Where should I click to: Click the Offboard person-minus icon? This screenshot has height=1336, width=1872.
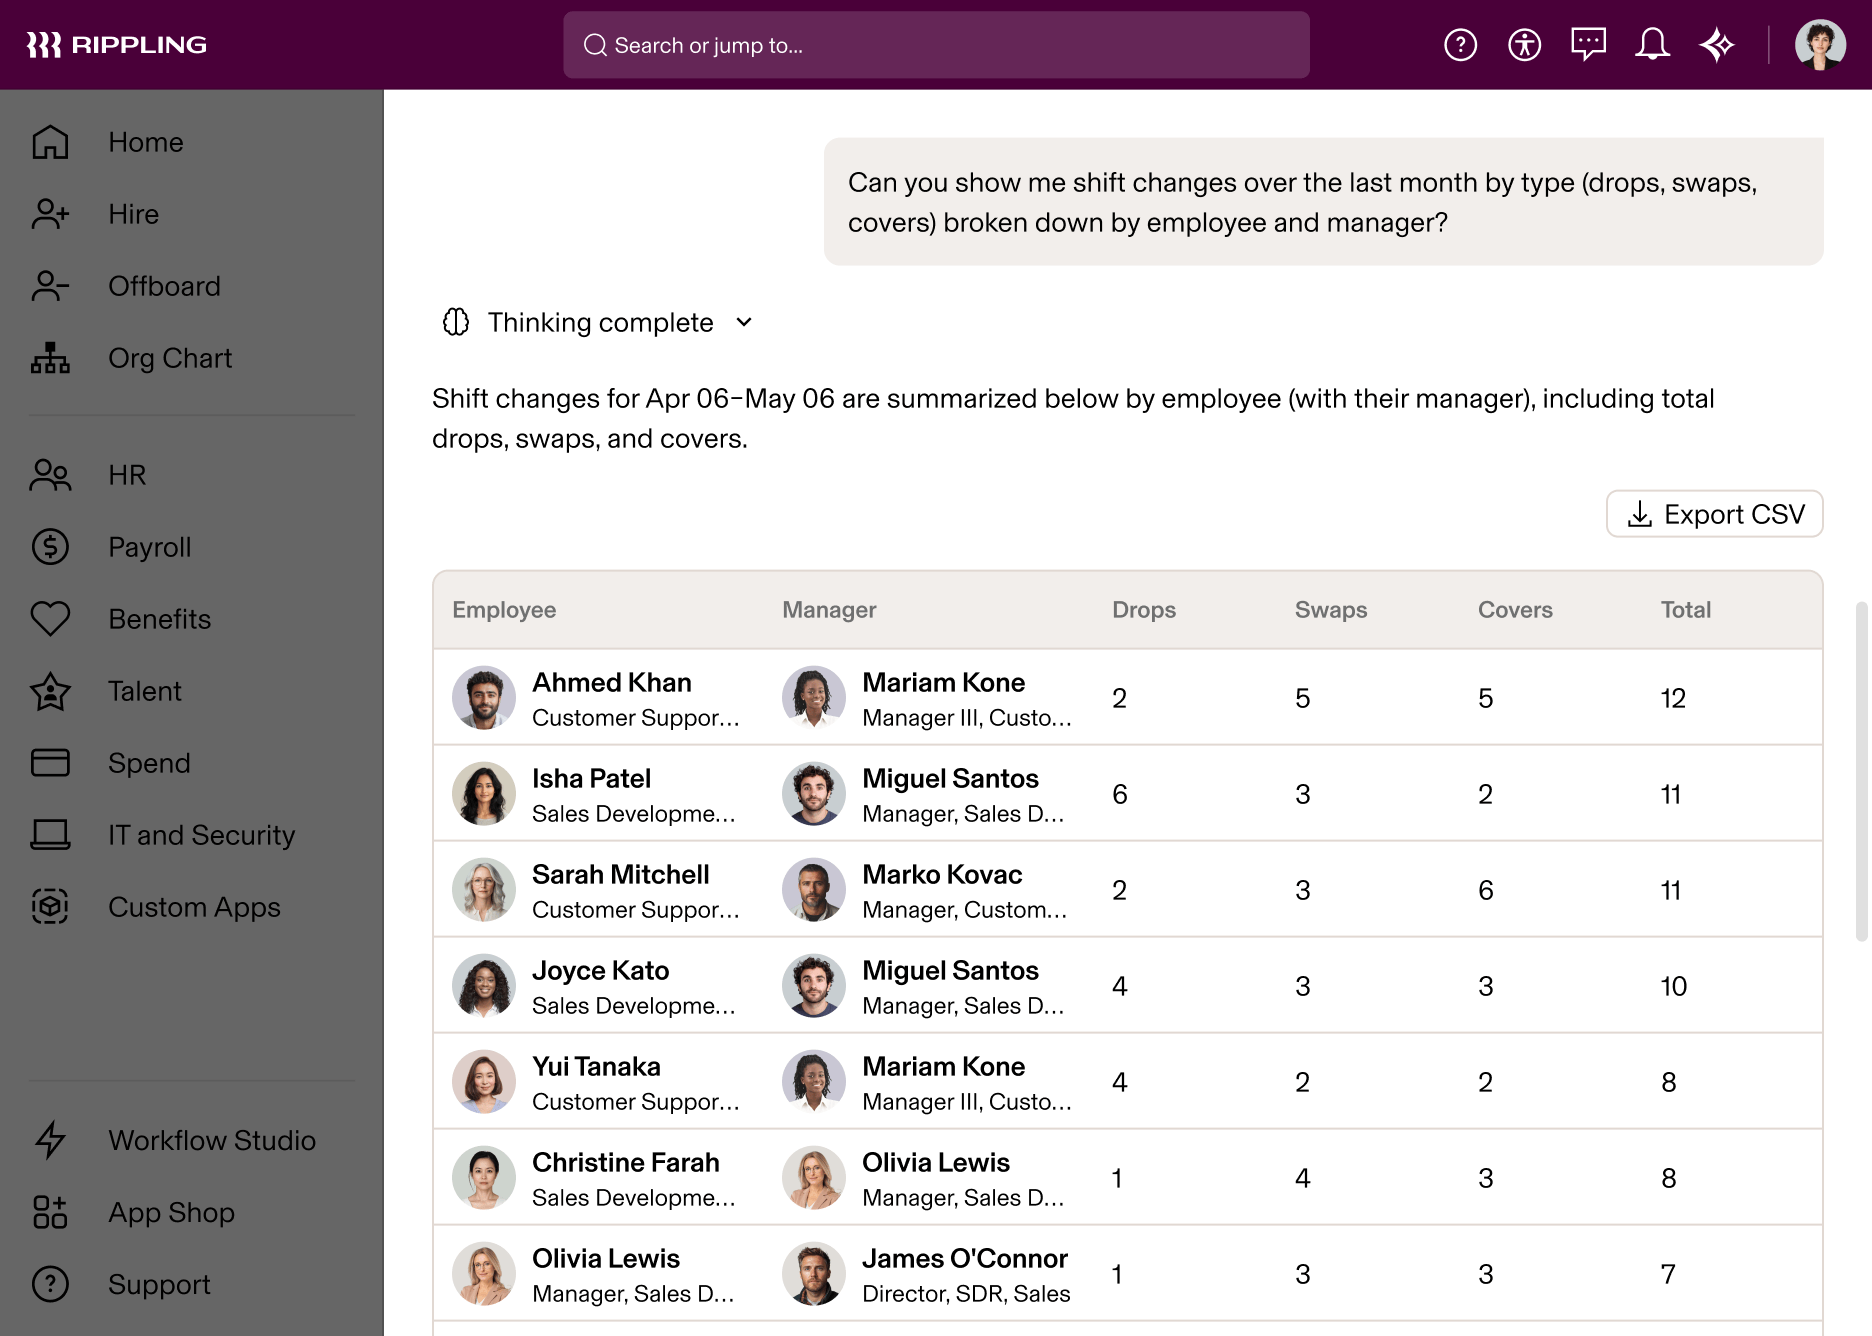(x=50, y=286)
